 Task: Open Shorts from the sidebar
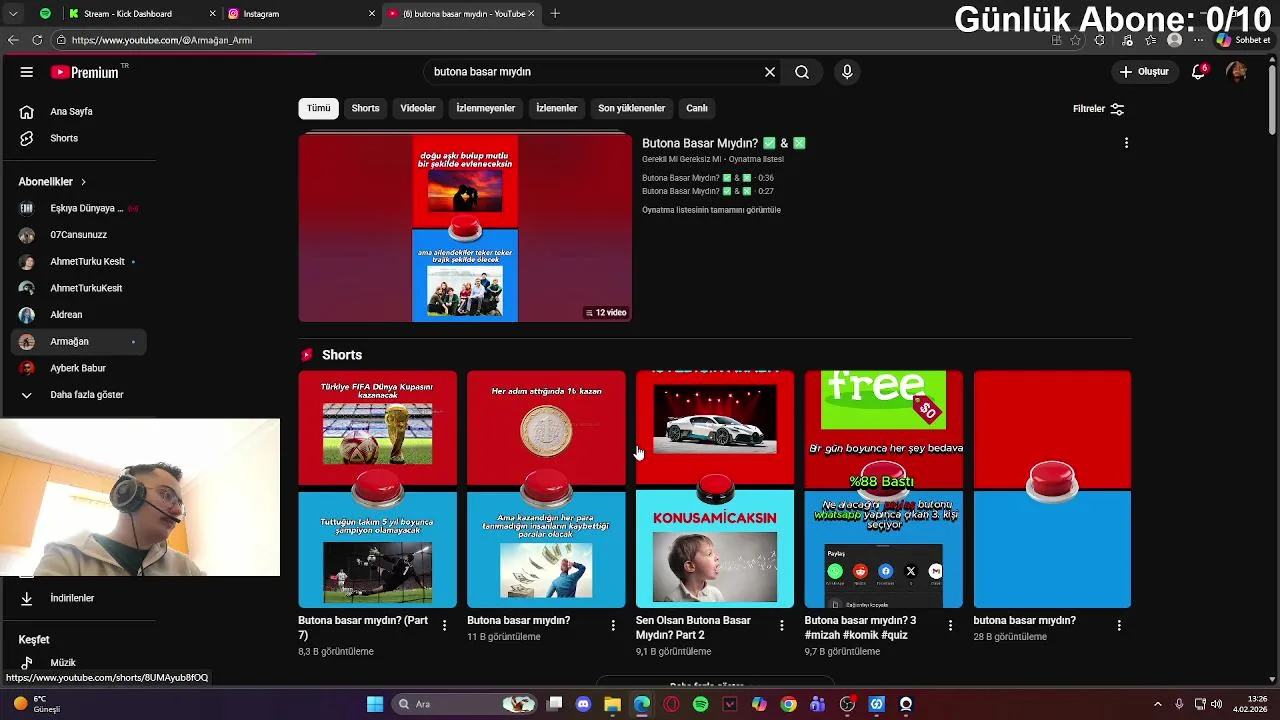point(78,138)
